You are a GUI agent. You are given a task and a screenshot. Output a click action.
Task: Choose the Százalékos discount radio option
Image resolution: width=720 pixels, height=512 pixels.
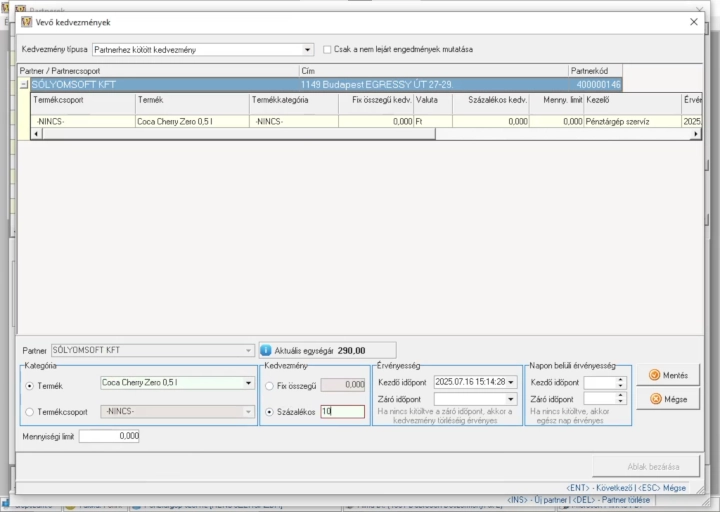click(270, 412)
